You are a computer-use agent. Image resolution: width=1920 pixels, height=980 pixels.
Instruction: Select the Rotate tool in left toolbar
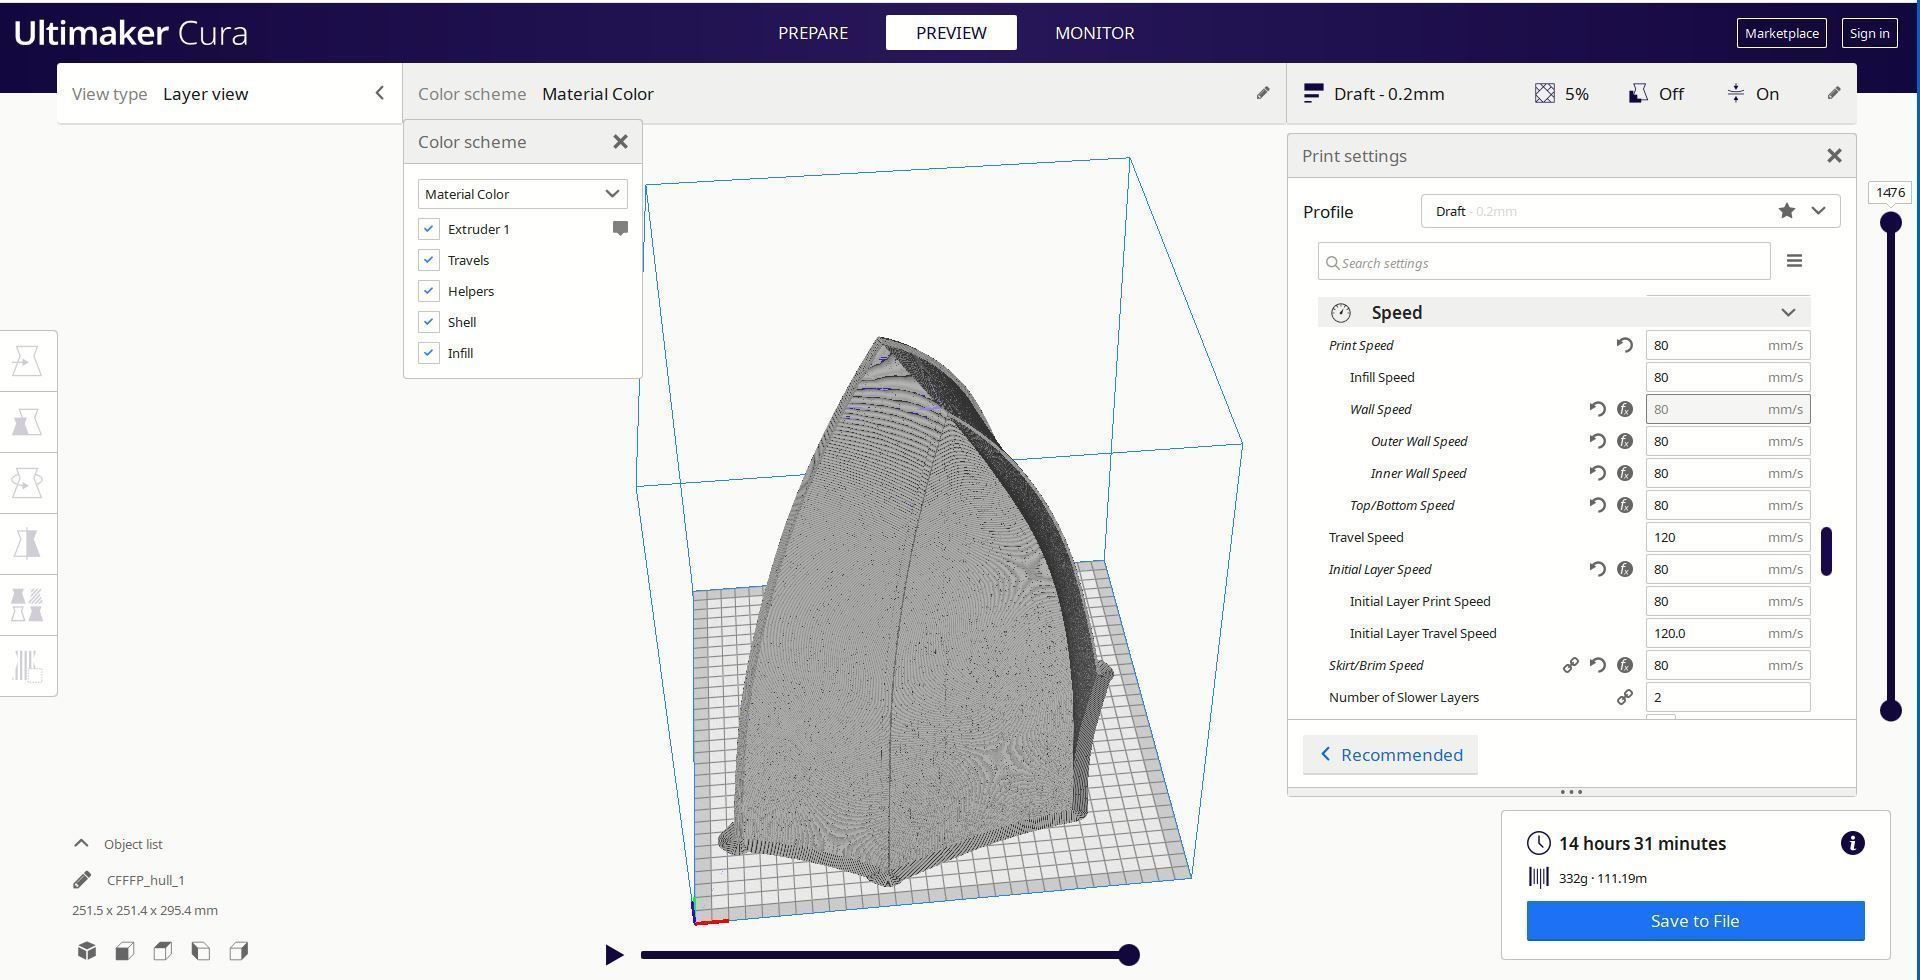coord(27,483)
